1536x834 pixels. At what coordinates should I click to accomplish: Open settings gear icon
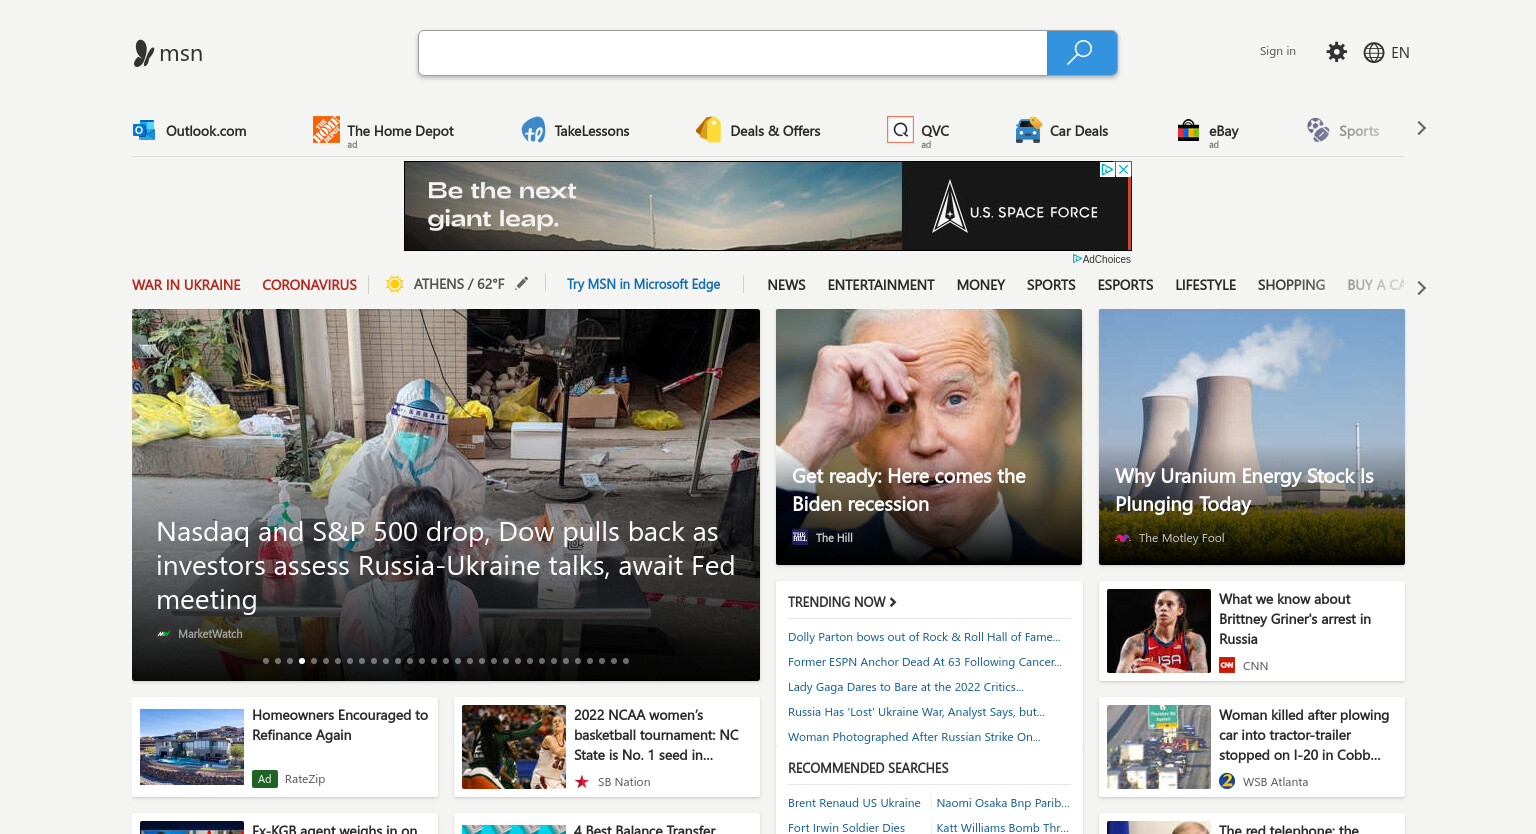(1336, 52)
